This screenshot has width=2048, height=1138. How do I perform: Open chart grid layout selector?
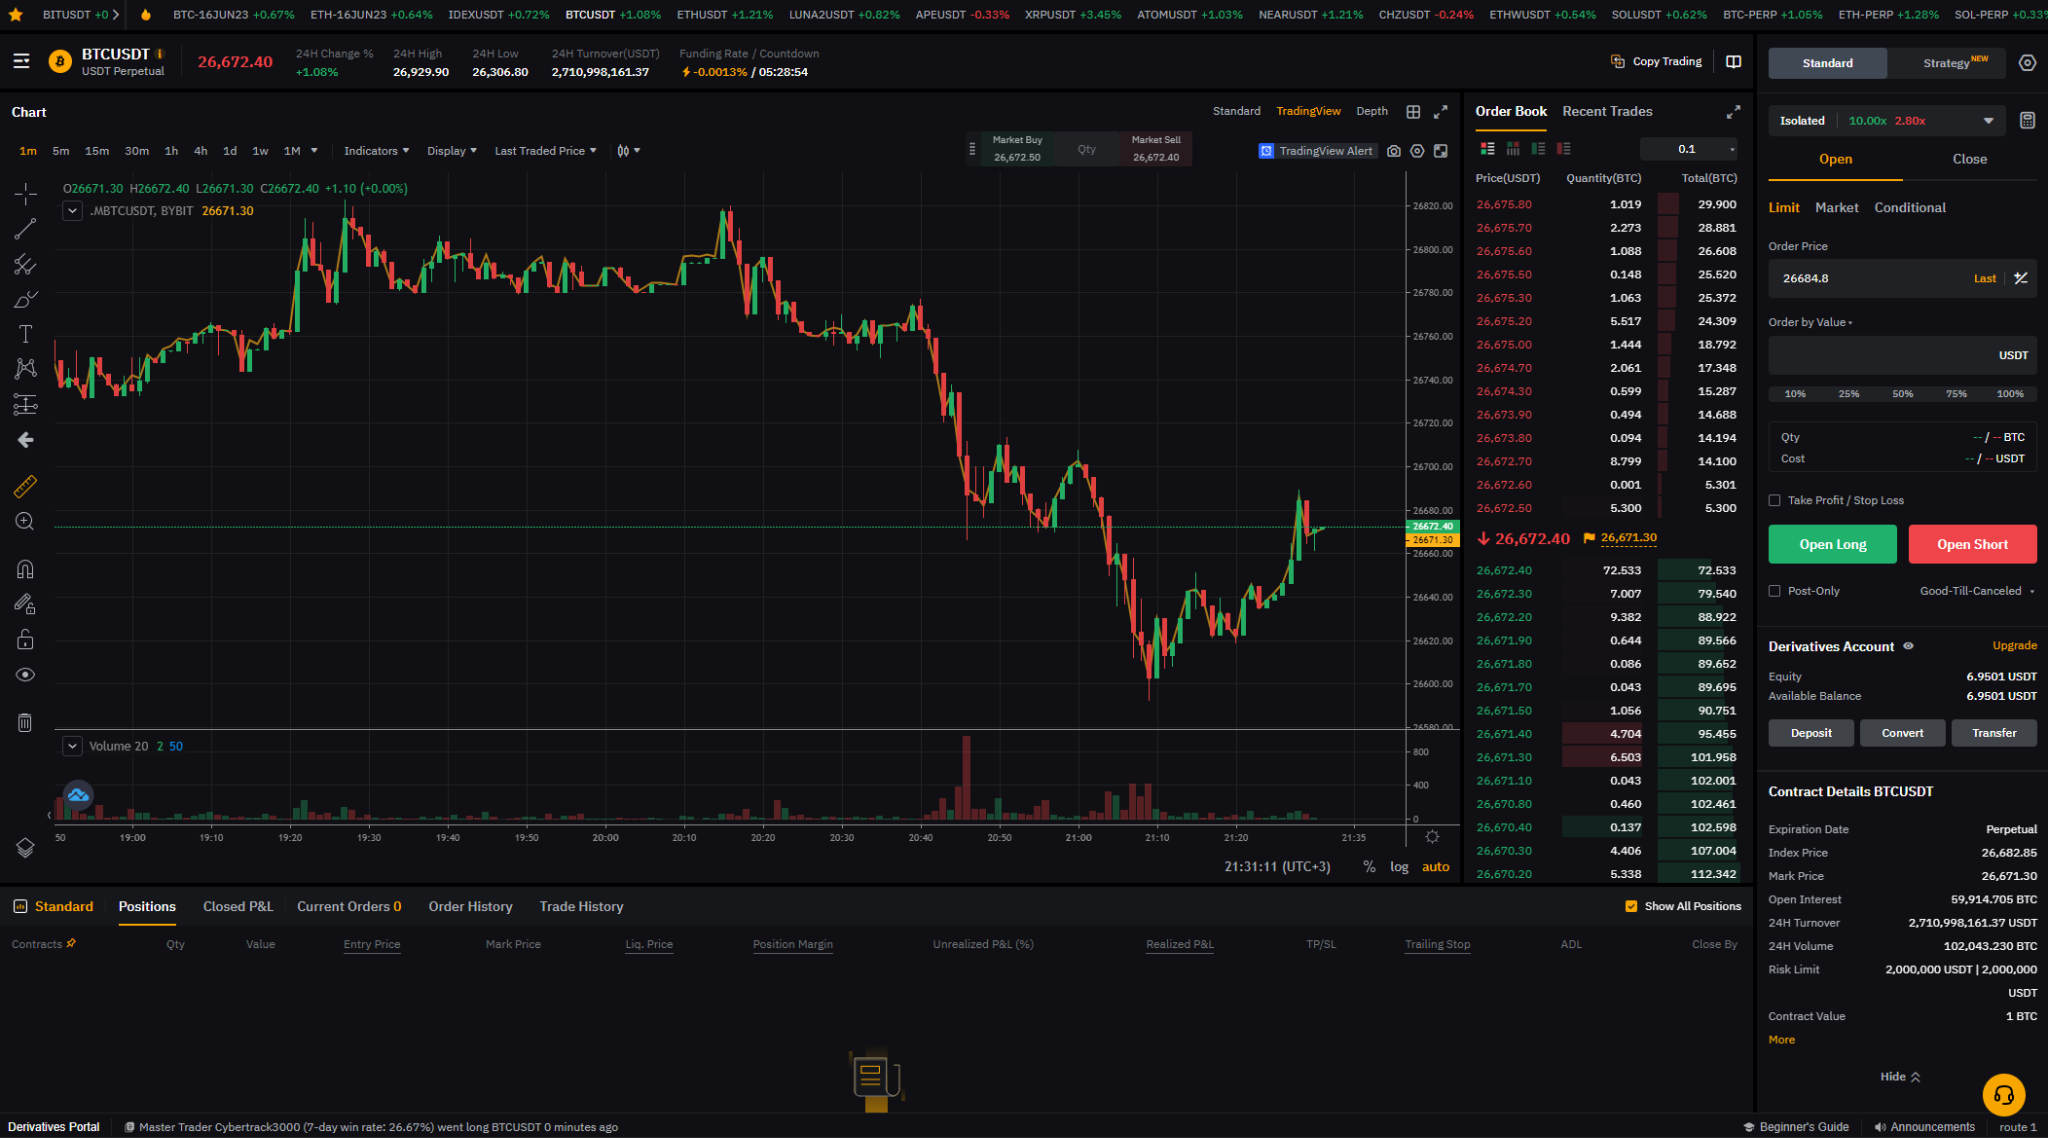pyautogui.click(x=1413, y=112)
